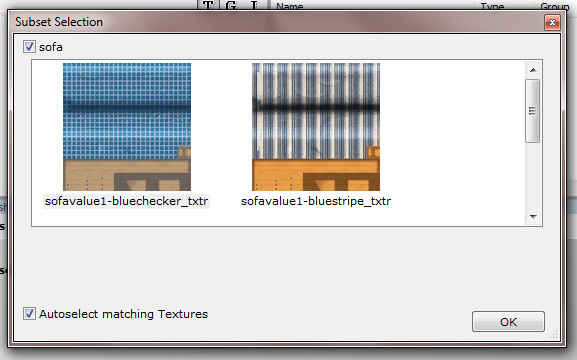Screen dimensions: 577x360
Task: Select the sofavalue1-bluestripe texture thumbnail
Action: [316, 127]
